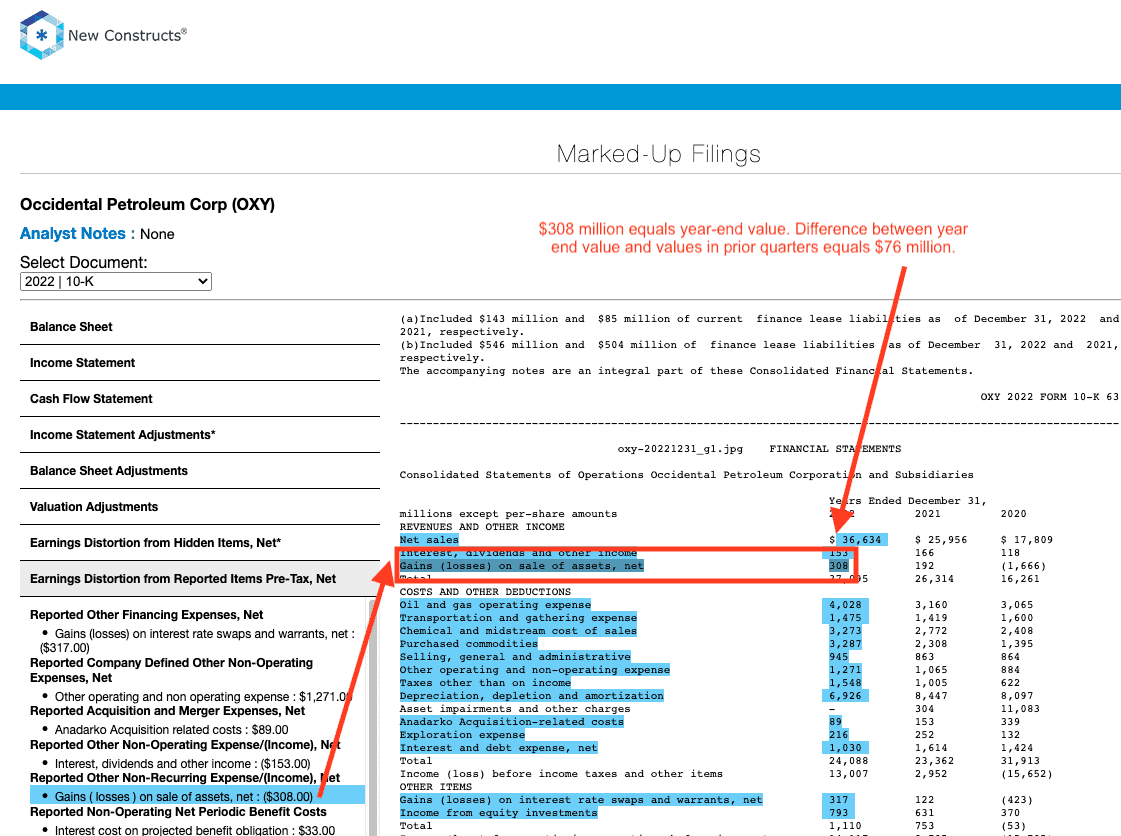Select the swaps and warrants ($317.00) item
1121x836 pixels.
pos(197,641)
